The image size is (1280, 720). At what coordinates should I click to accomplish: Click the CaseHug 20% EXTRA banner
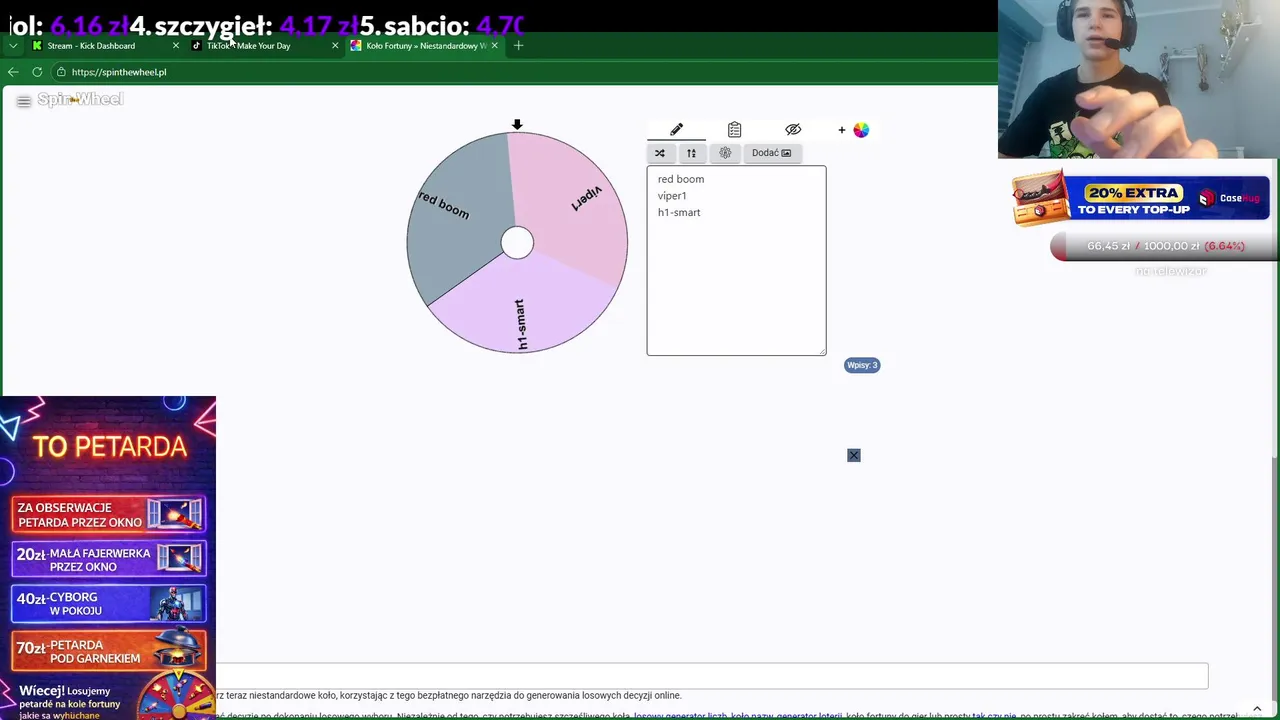click(1141, 197)
